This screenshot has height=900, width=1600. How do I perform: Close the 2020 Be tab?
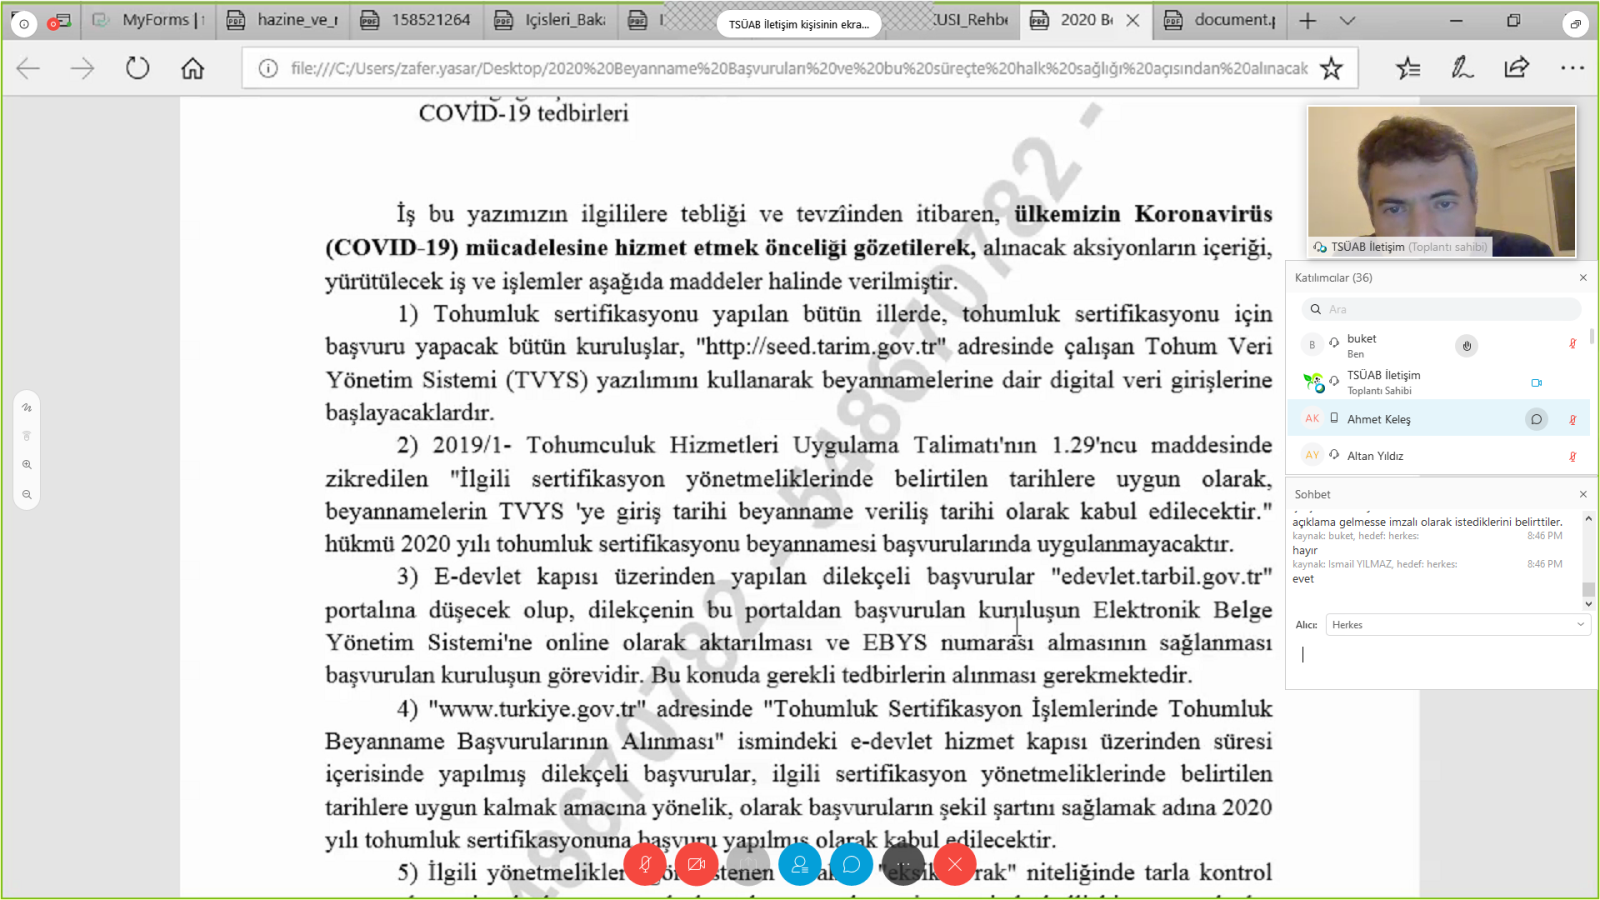1133,20
